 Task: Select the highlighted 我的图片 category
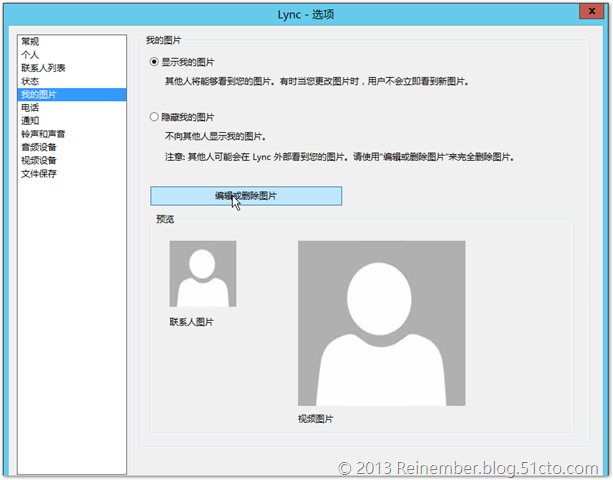(x=38, y=94)
